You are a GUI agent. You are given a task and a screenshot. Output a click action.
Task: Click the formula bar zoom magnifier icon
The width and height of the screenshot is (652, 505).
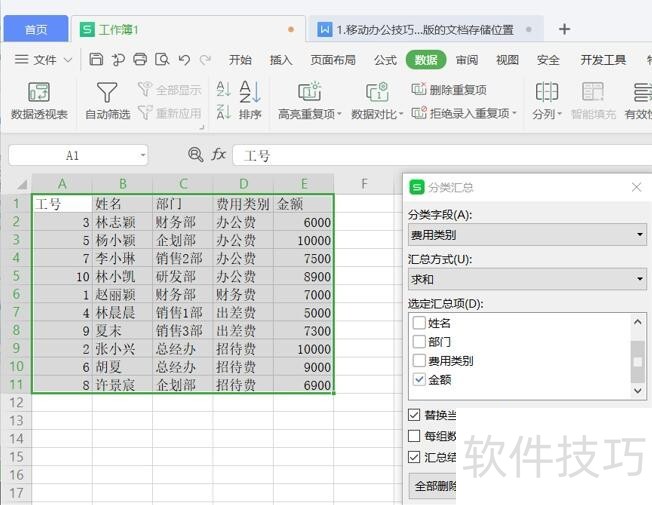click(x=195, y=155)
